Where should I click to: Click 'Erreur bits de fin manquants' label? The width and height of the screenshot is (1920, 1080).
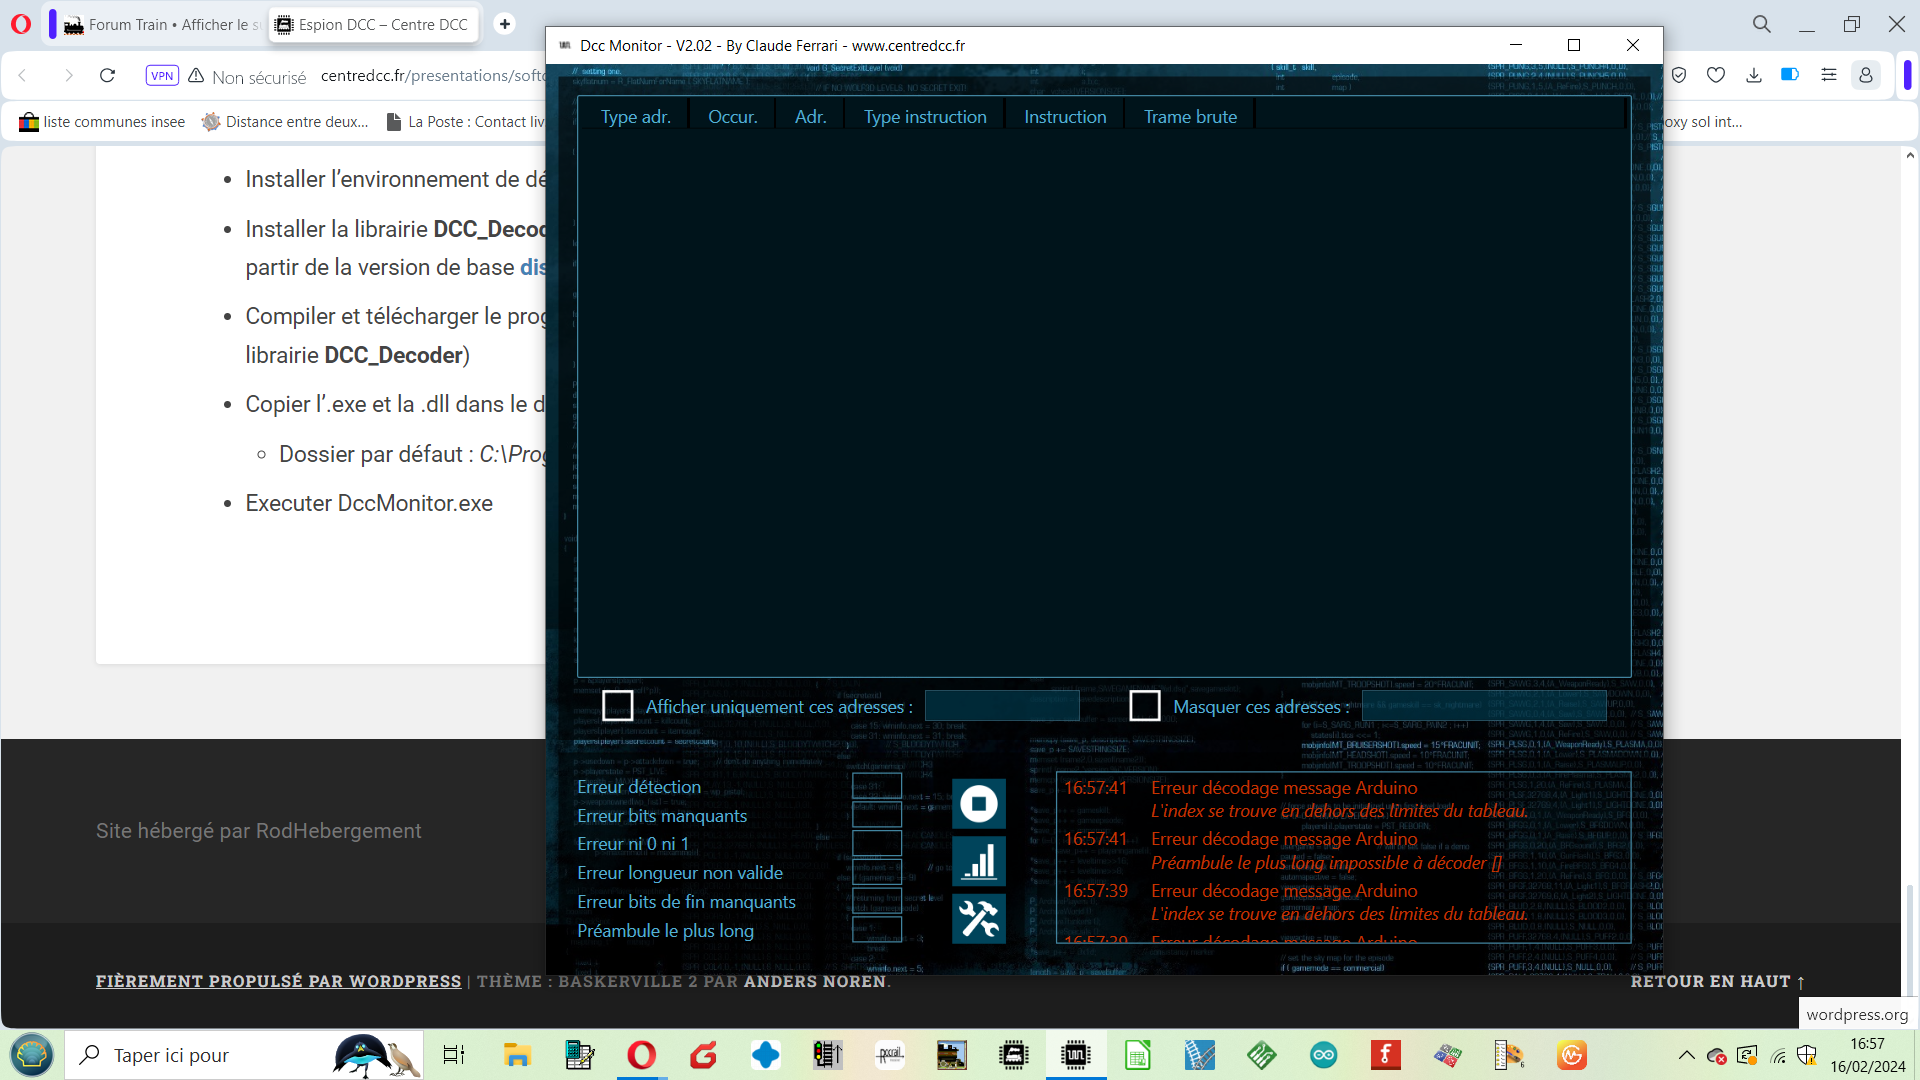click(686, 902)
